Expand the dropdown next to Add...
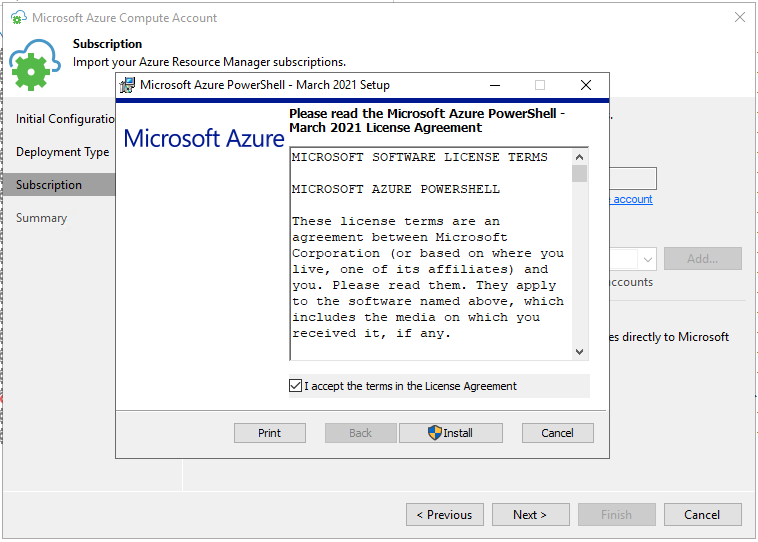This screenshot has height=542, width=758. click(647, 260)
